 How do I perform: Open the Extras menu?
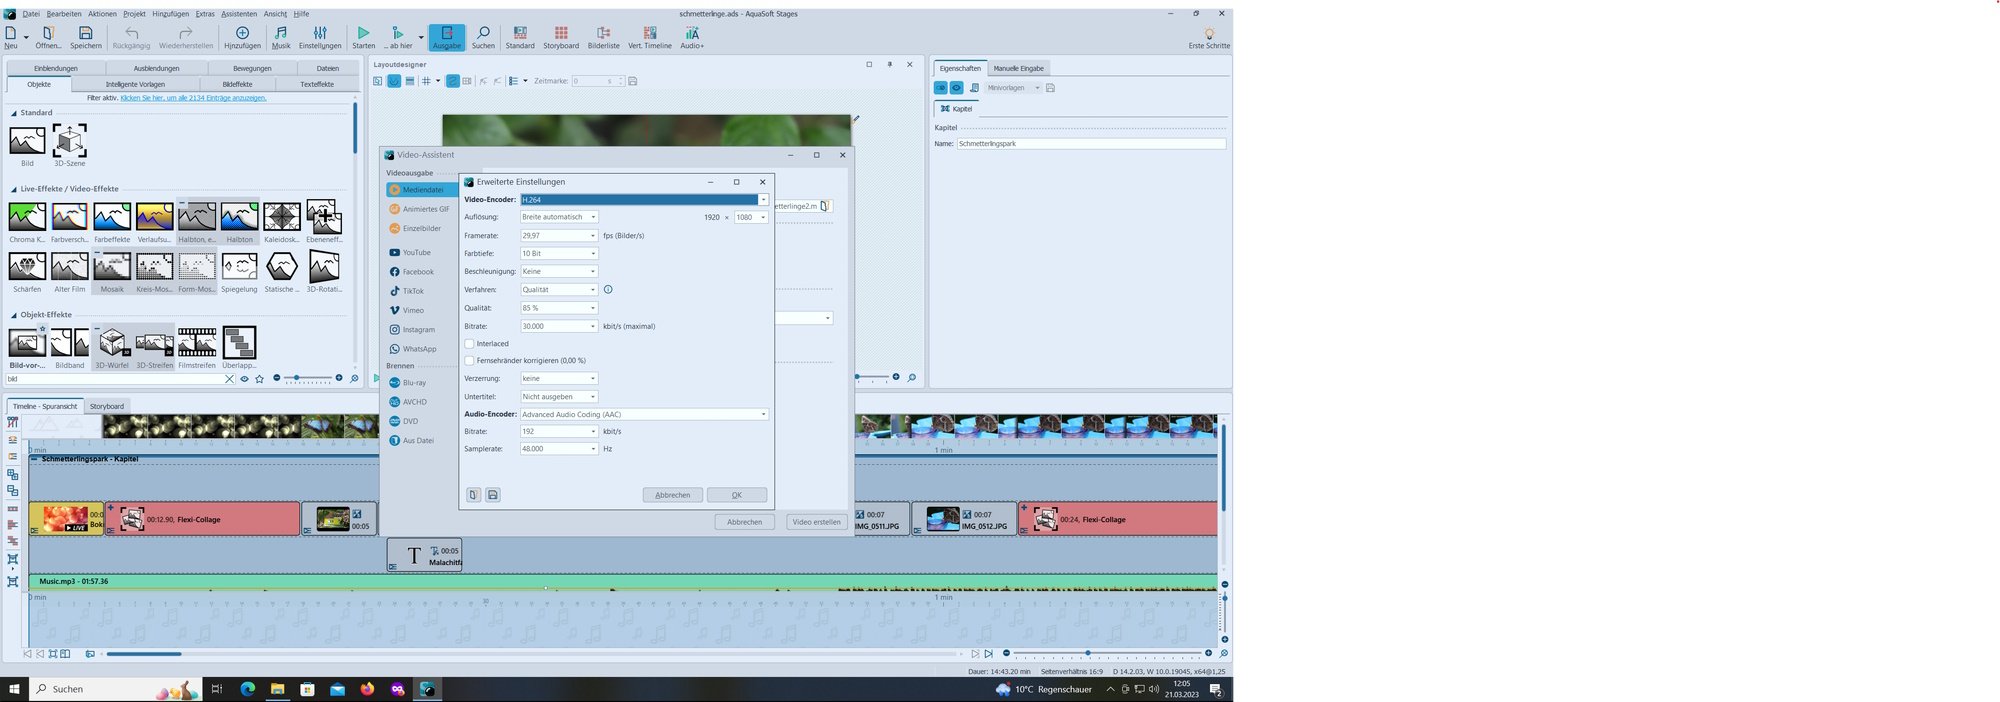click(x=205, y=14)
